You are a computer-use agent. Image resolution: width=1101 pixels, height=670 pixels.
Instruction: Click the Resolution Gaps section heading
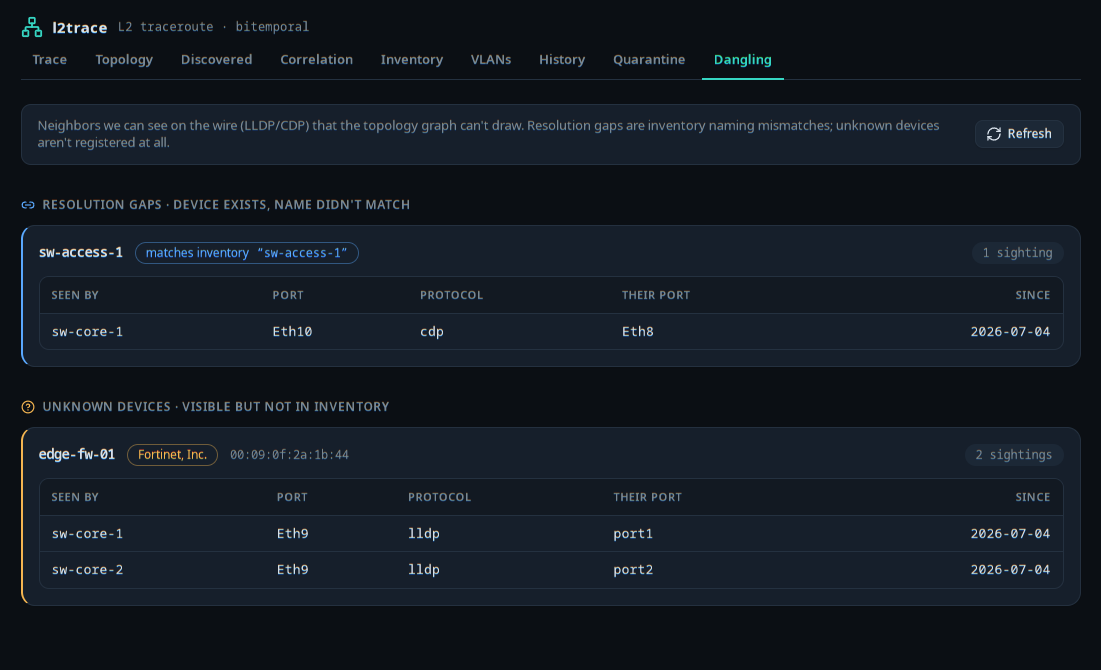coord(226,205)
